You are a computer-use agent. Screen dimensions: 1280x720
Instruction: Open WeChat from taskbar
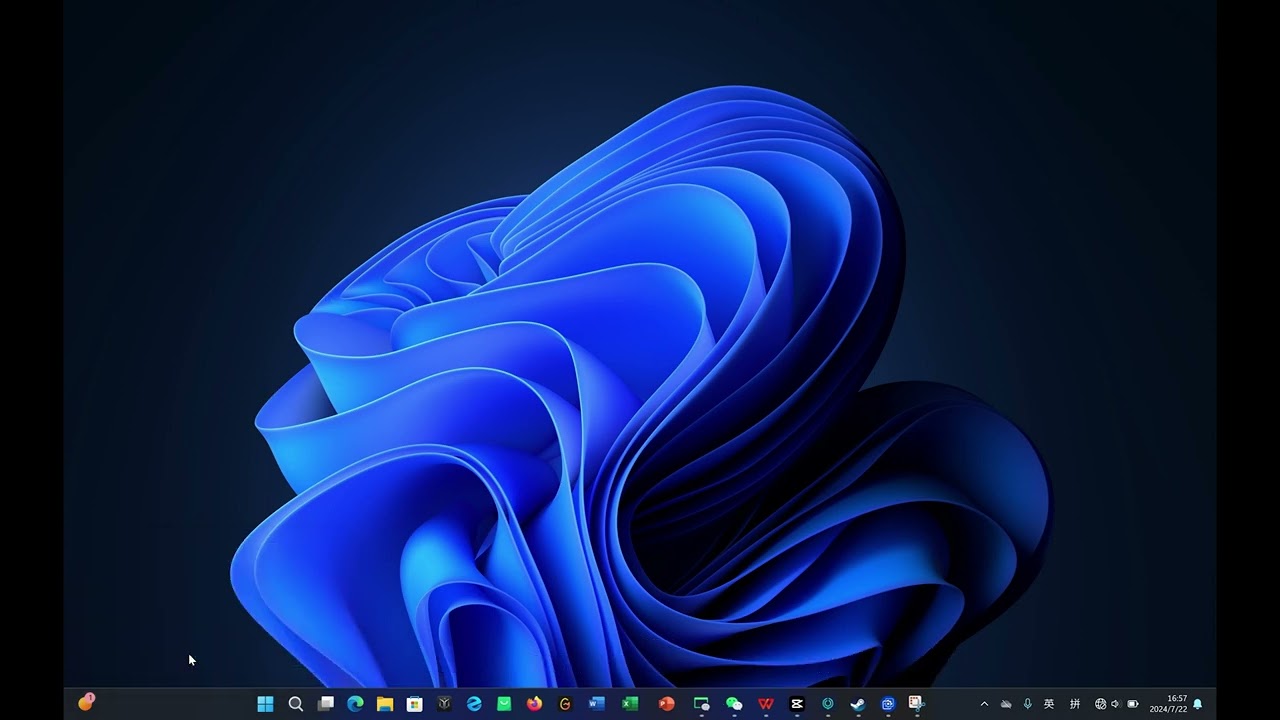pos(734,704)
